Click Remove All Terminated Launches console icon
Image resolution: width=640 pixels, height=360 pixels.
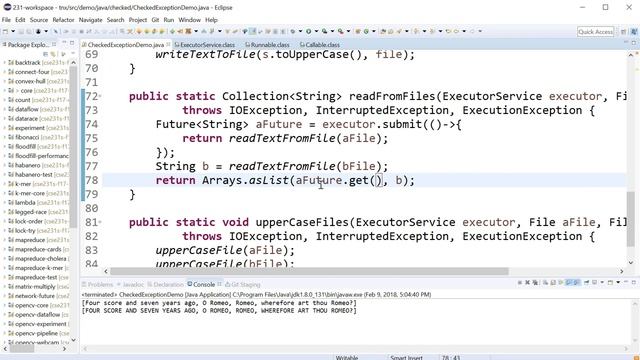[x=535, y=282]
